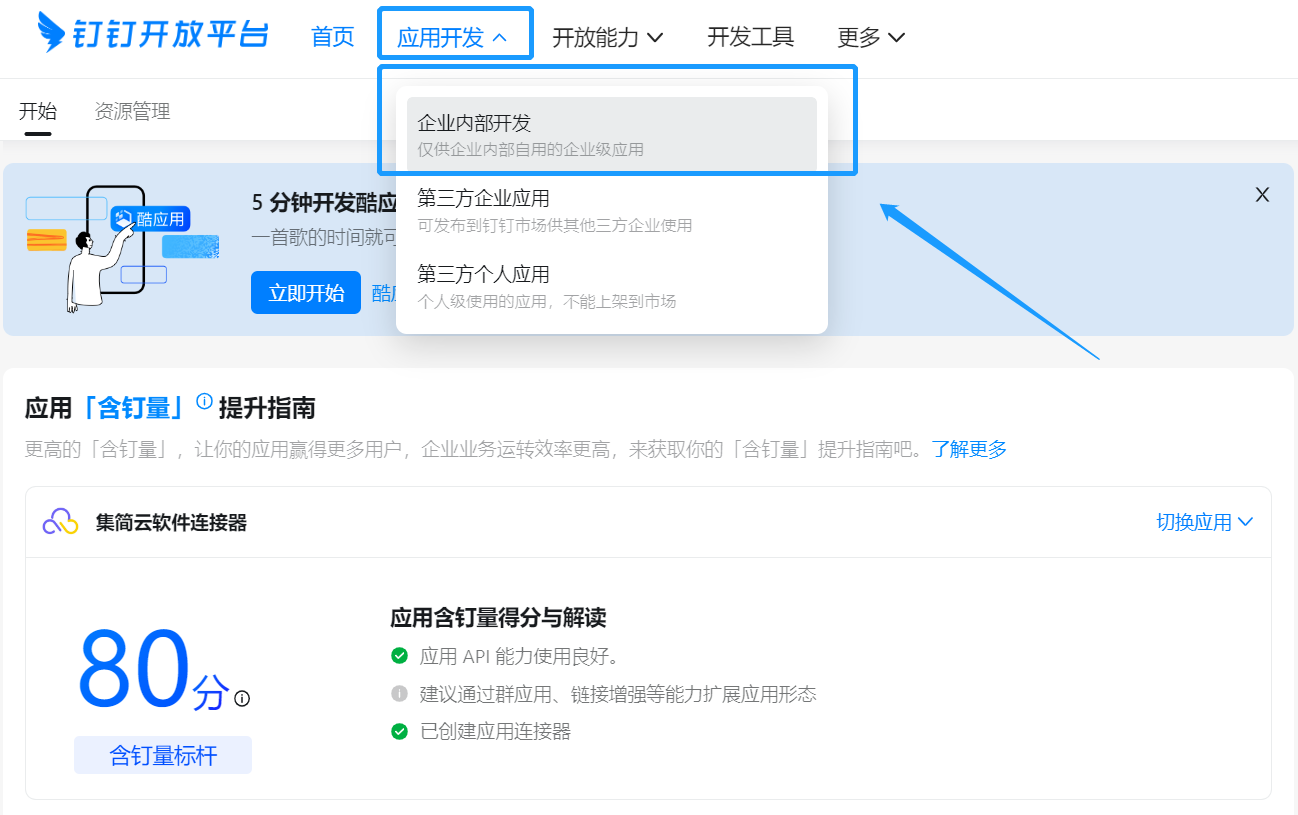1298x815 pixels.
Task: Click the green check beside 应用 API 能力使用良好
Action: pyautogui.click(x=400, y=656)
